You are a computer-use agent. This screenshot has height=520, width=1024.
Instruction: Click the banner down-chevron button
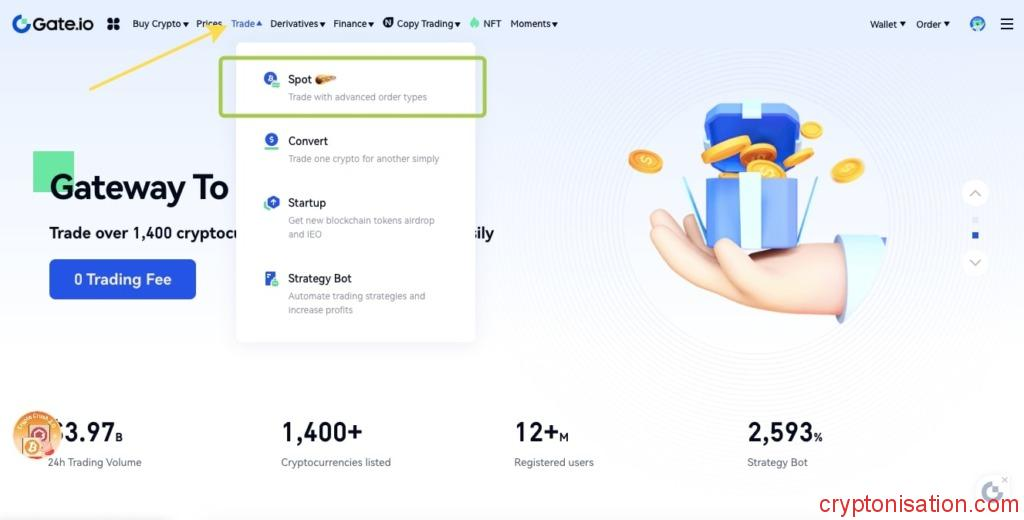tap(976, 262)
